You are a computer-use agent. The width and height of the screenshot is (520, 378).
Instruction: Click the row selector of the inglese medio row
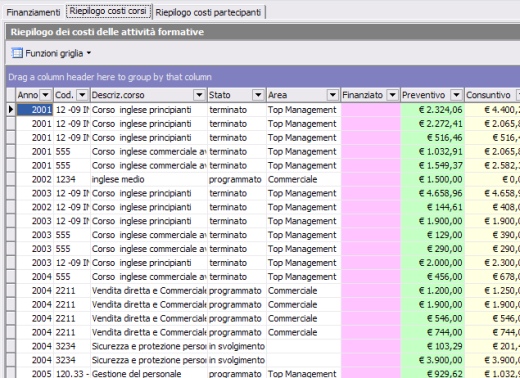tap(11, 179)
